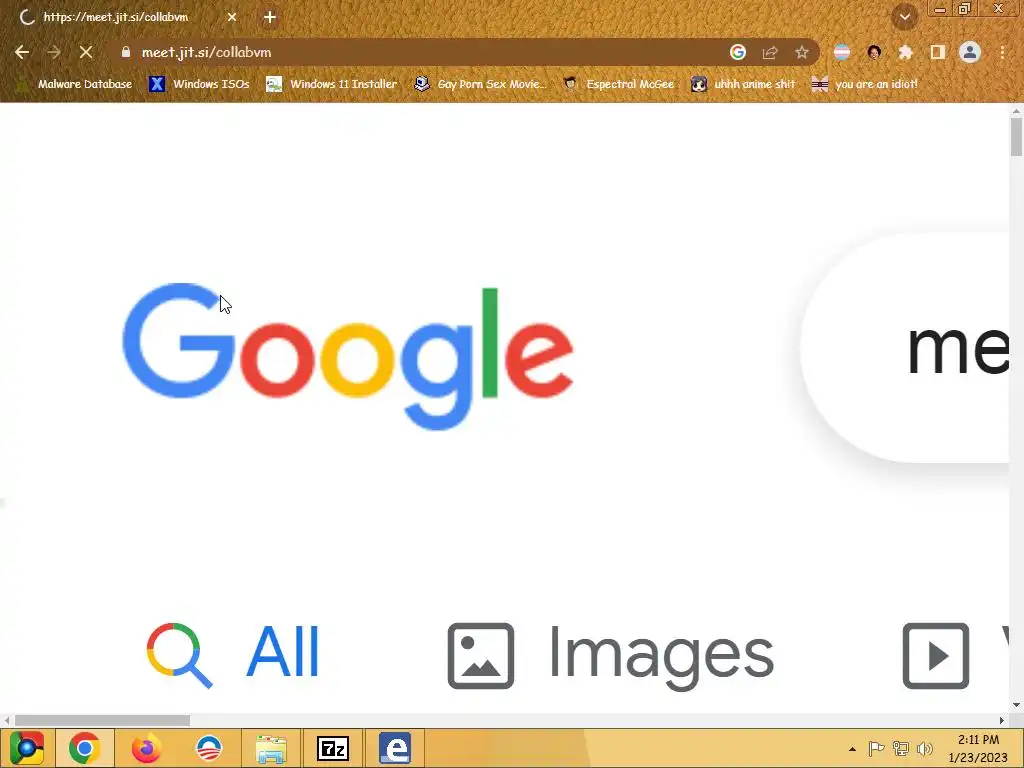This screenshot has height=768, width=1024.
Task: Open the Start menu button
Action: click(26, 748)
